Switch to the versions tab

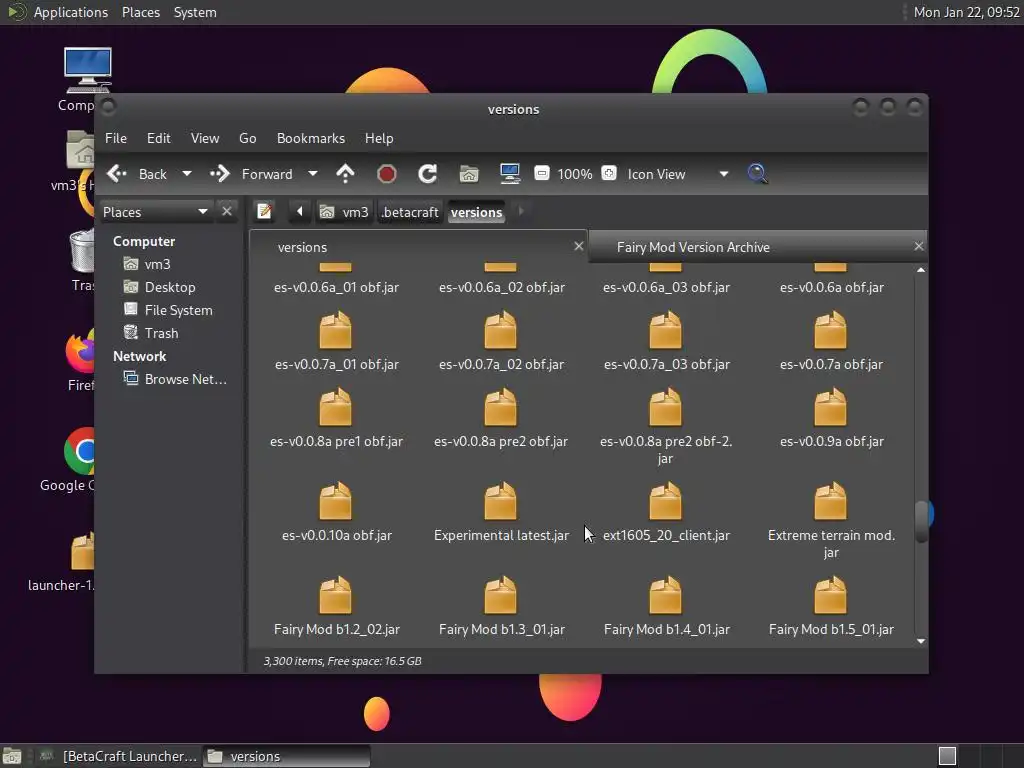click(x=418, y=247)
